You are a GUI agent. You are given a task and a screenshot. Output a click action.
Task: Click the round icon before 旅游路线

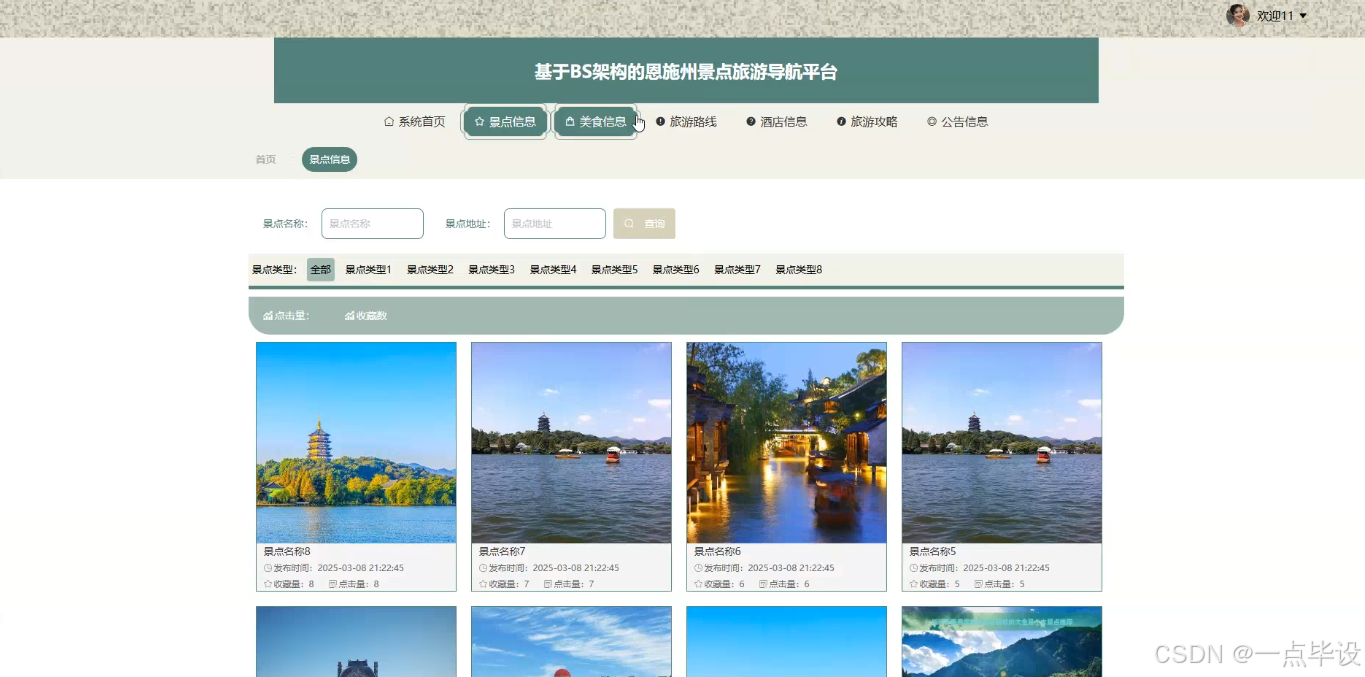tap(660, 122)
